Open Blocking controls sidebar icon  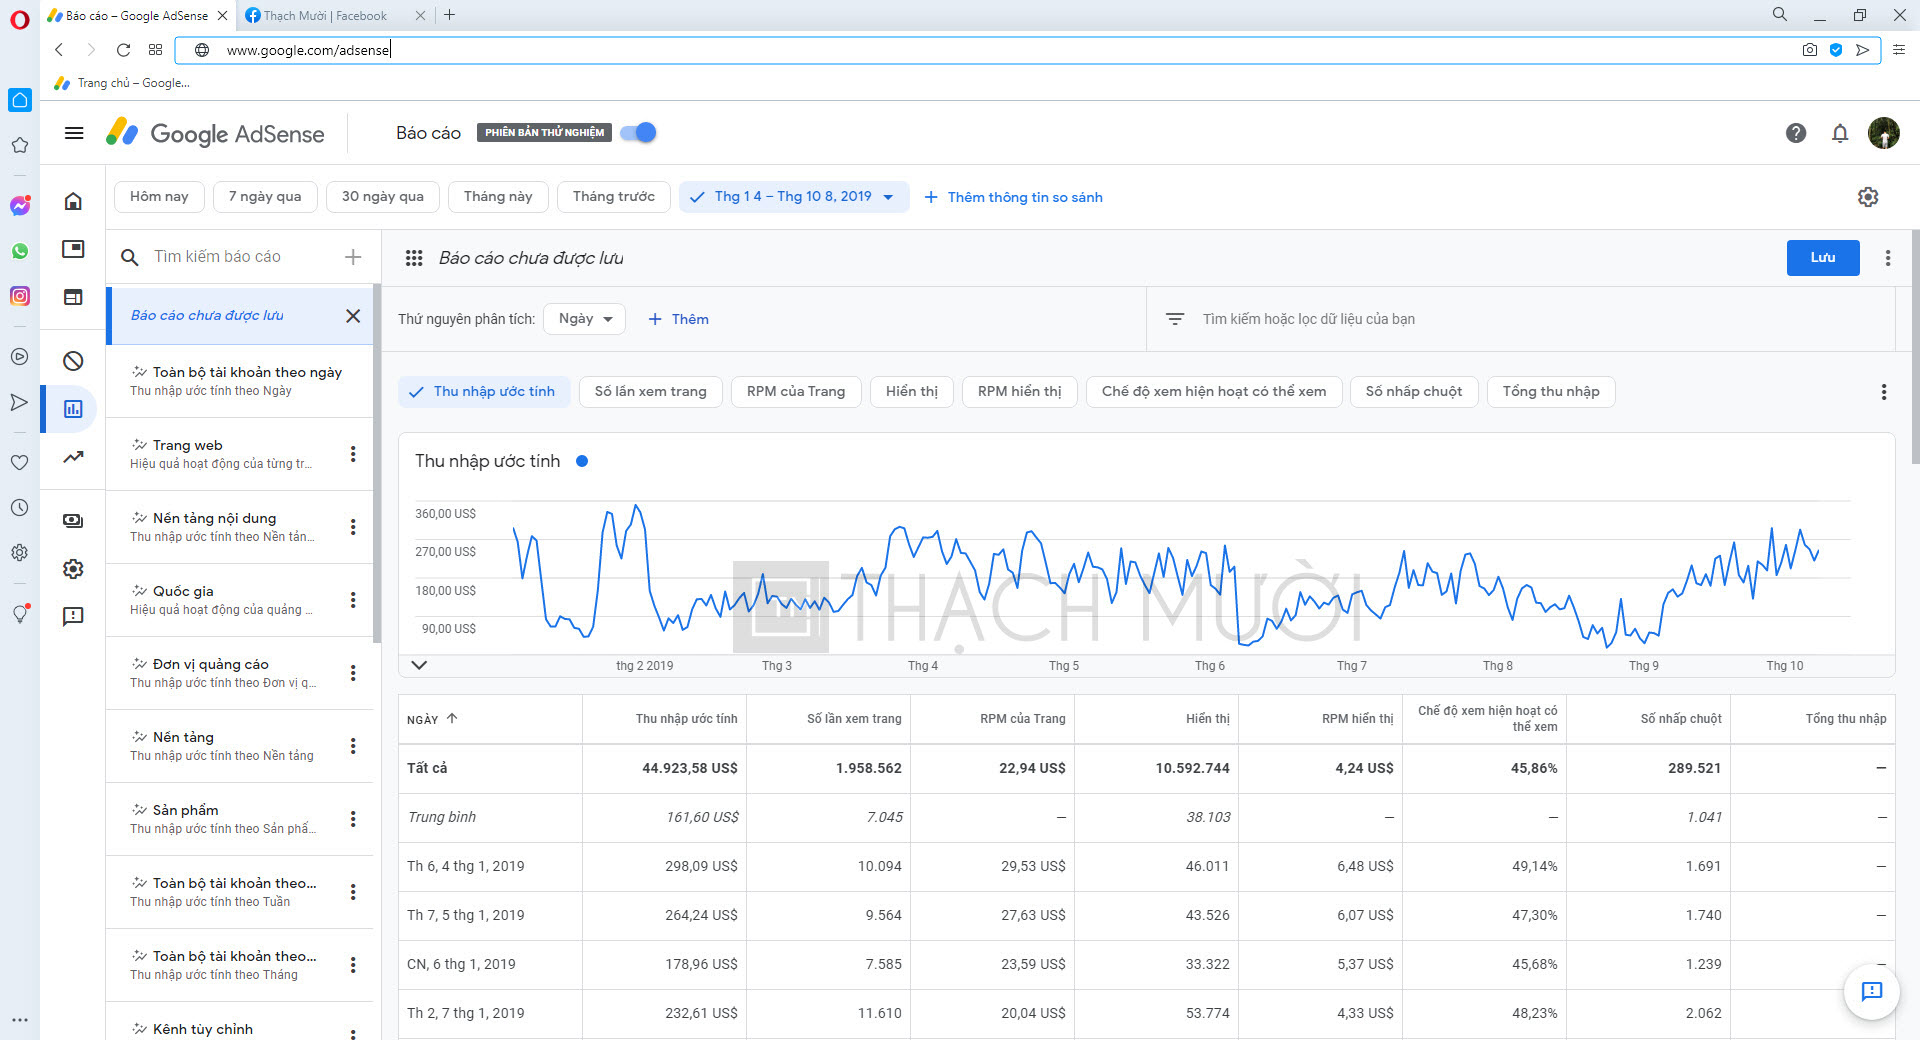(x=73, y=361)
